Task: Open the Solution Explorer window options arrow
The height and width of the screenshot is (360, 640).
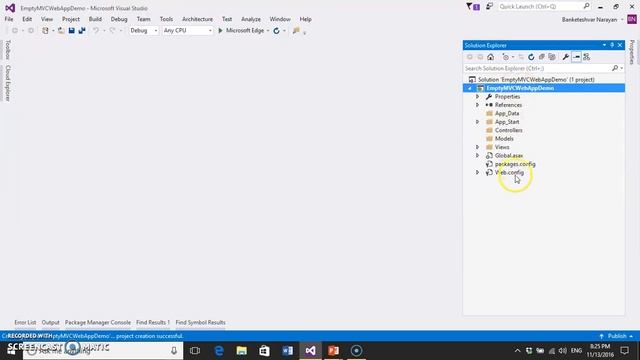Action: tap(604, 45)
